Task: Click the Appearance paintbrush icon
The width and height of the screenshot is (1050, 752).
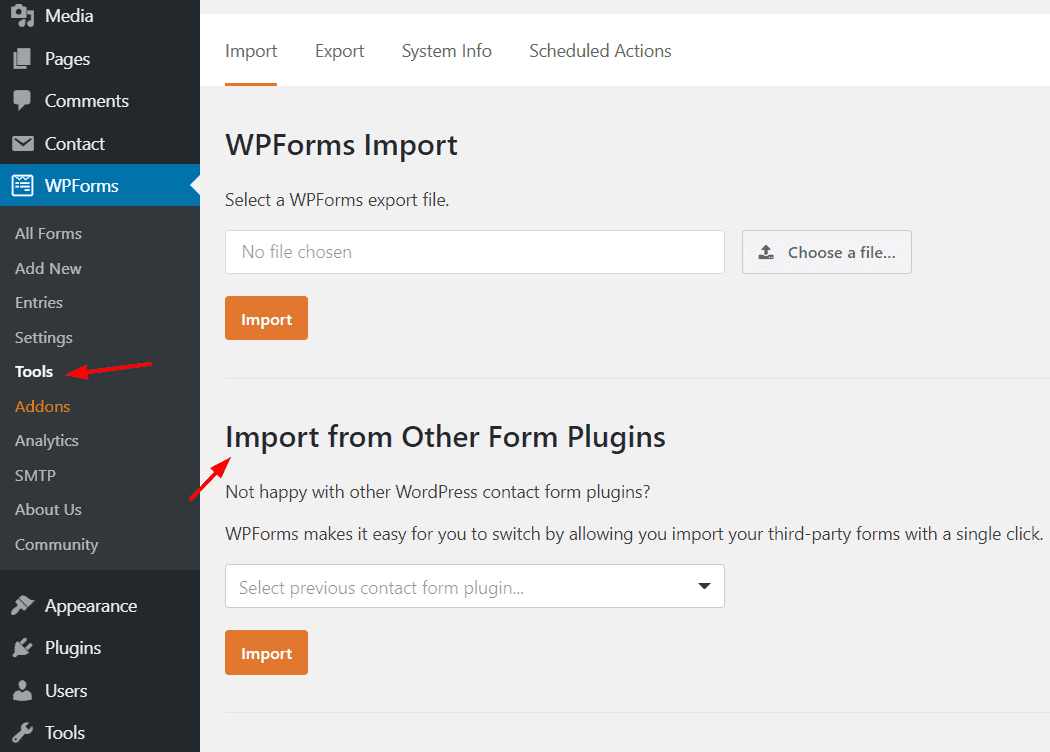Action: [x=22, y=605]
